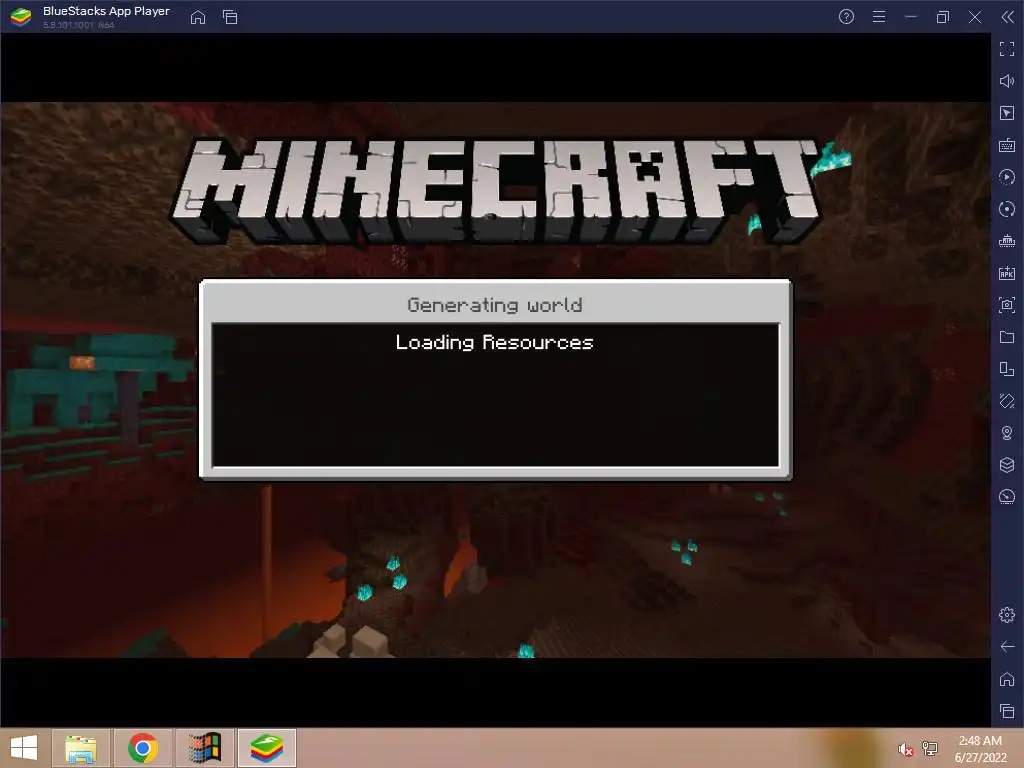Open memory trim icon in sidebar
Screen dimensions: 1024x768
point(1007,241)
